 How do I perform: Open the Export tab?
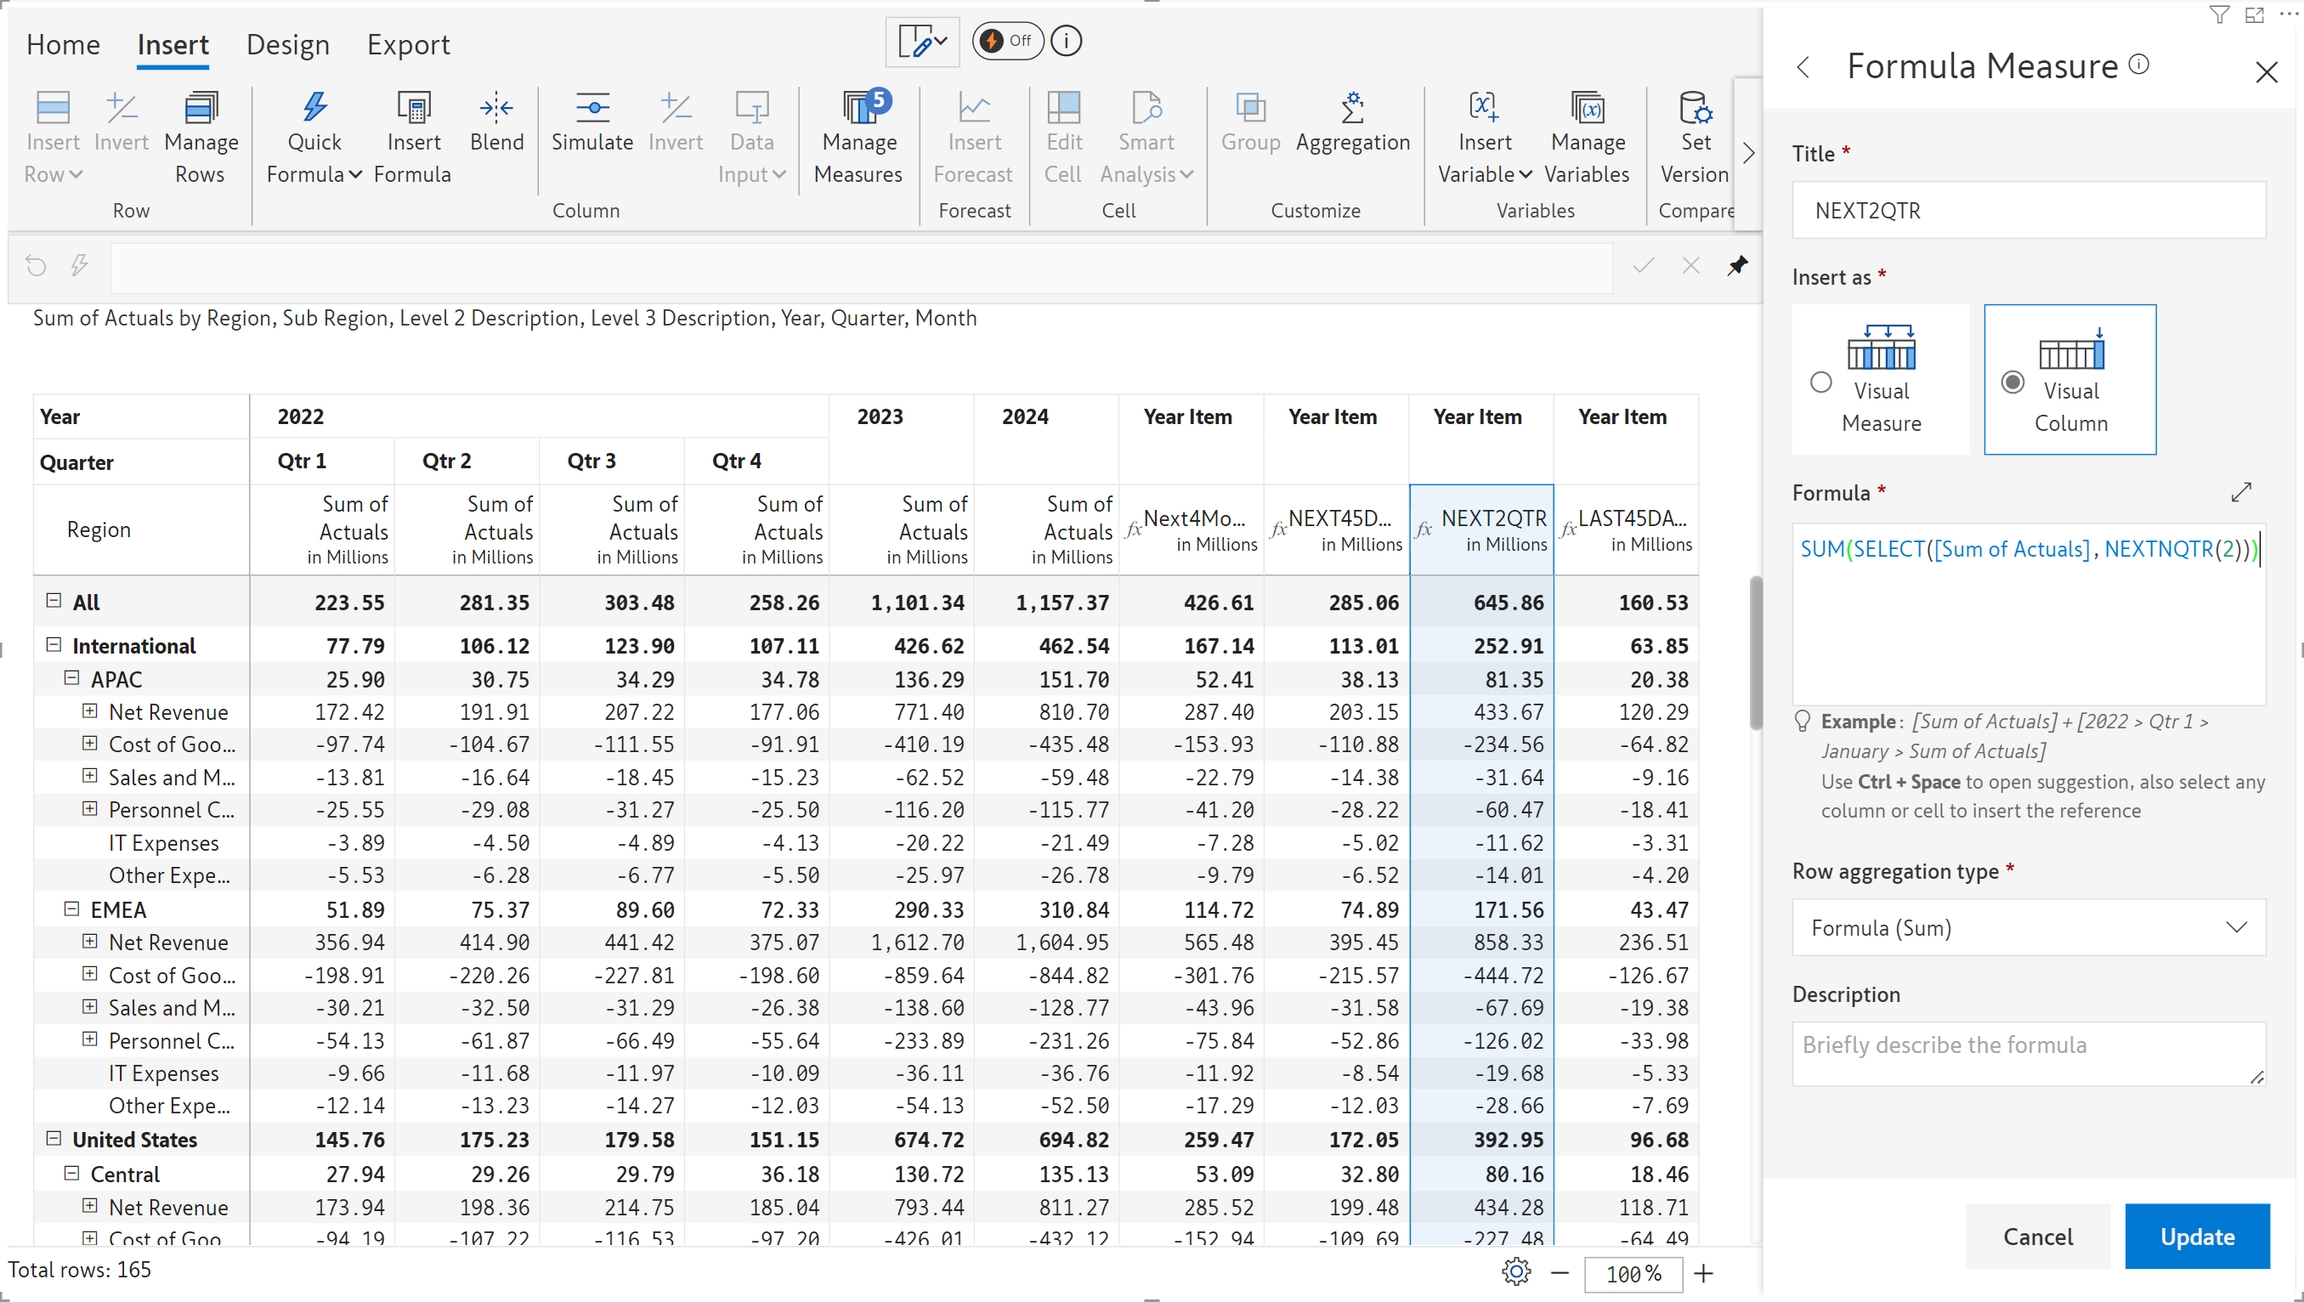408,45
